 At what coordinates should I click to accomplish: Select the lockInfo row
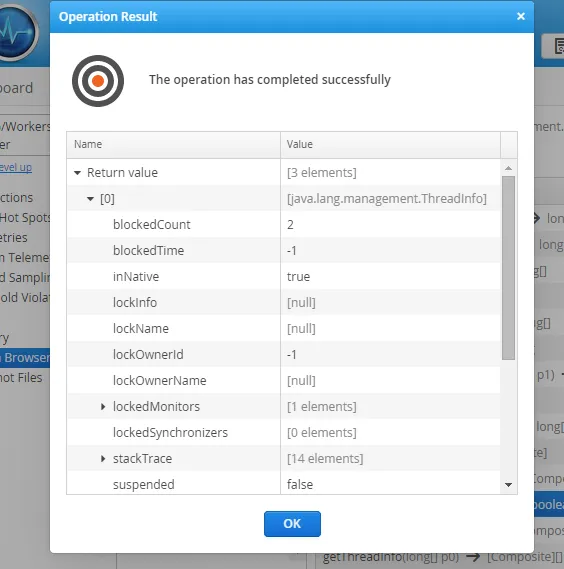[x=283, y=302]
